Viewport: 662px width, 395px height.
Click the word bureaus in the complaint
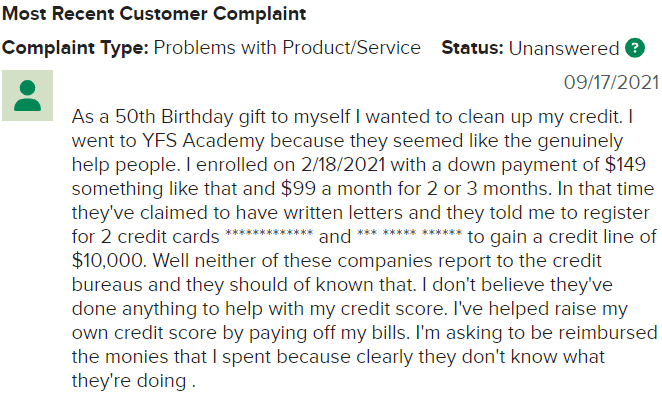[107, 285]
